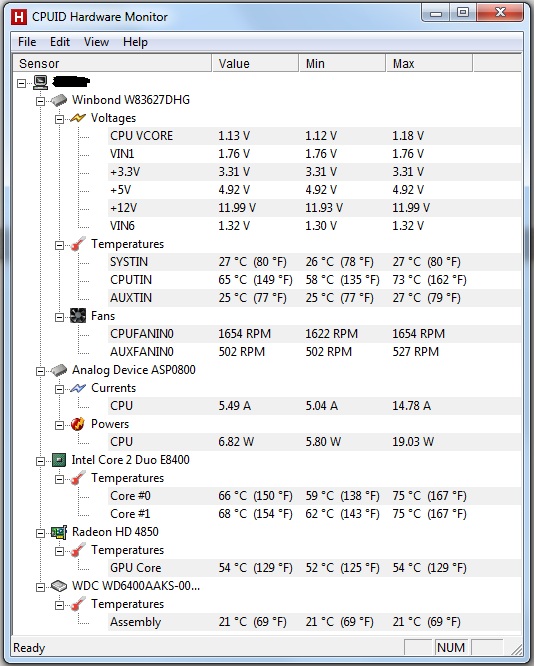Collapse the Radeon HD 4850 node

pos(40,533)
